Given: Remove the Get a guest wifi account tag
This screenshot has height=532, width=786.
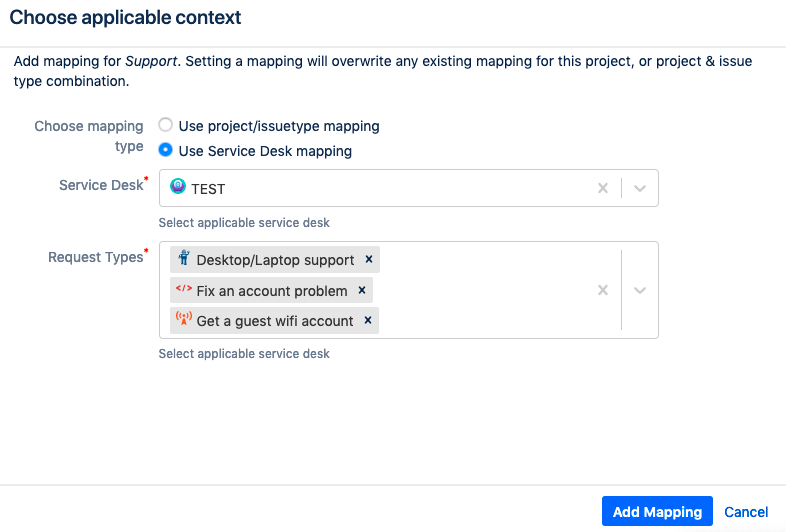Looking at the screenshot, I should point(368,320).
